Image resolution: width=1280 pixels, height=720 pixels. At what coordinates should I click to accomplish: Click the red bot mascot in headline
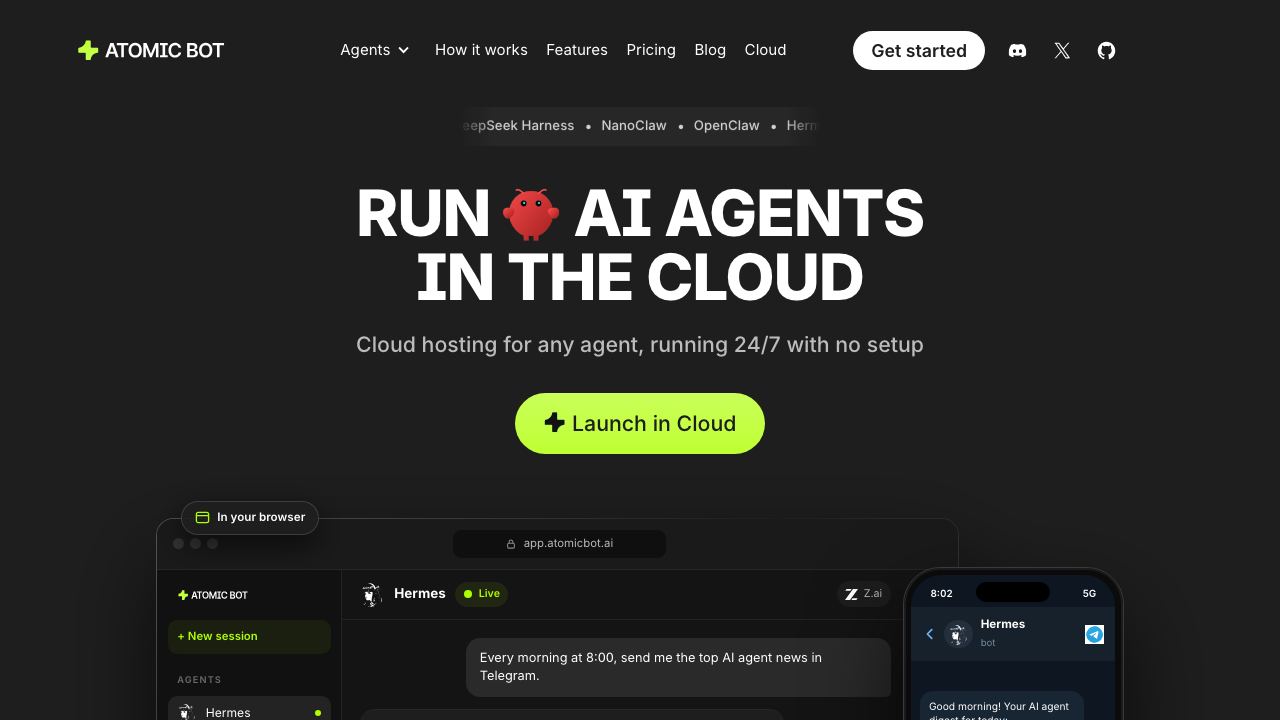pyautogui.click(x=531, y=214)
